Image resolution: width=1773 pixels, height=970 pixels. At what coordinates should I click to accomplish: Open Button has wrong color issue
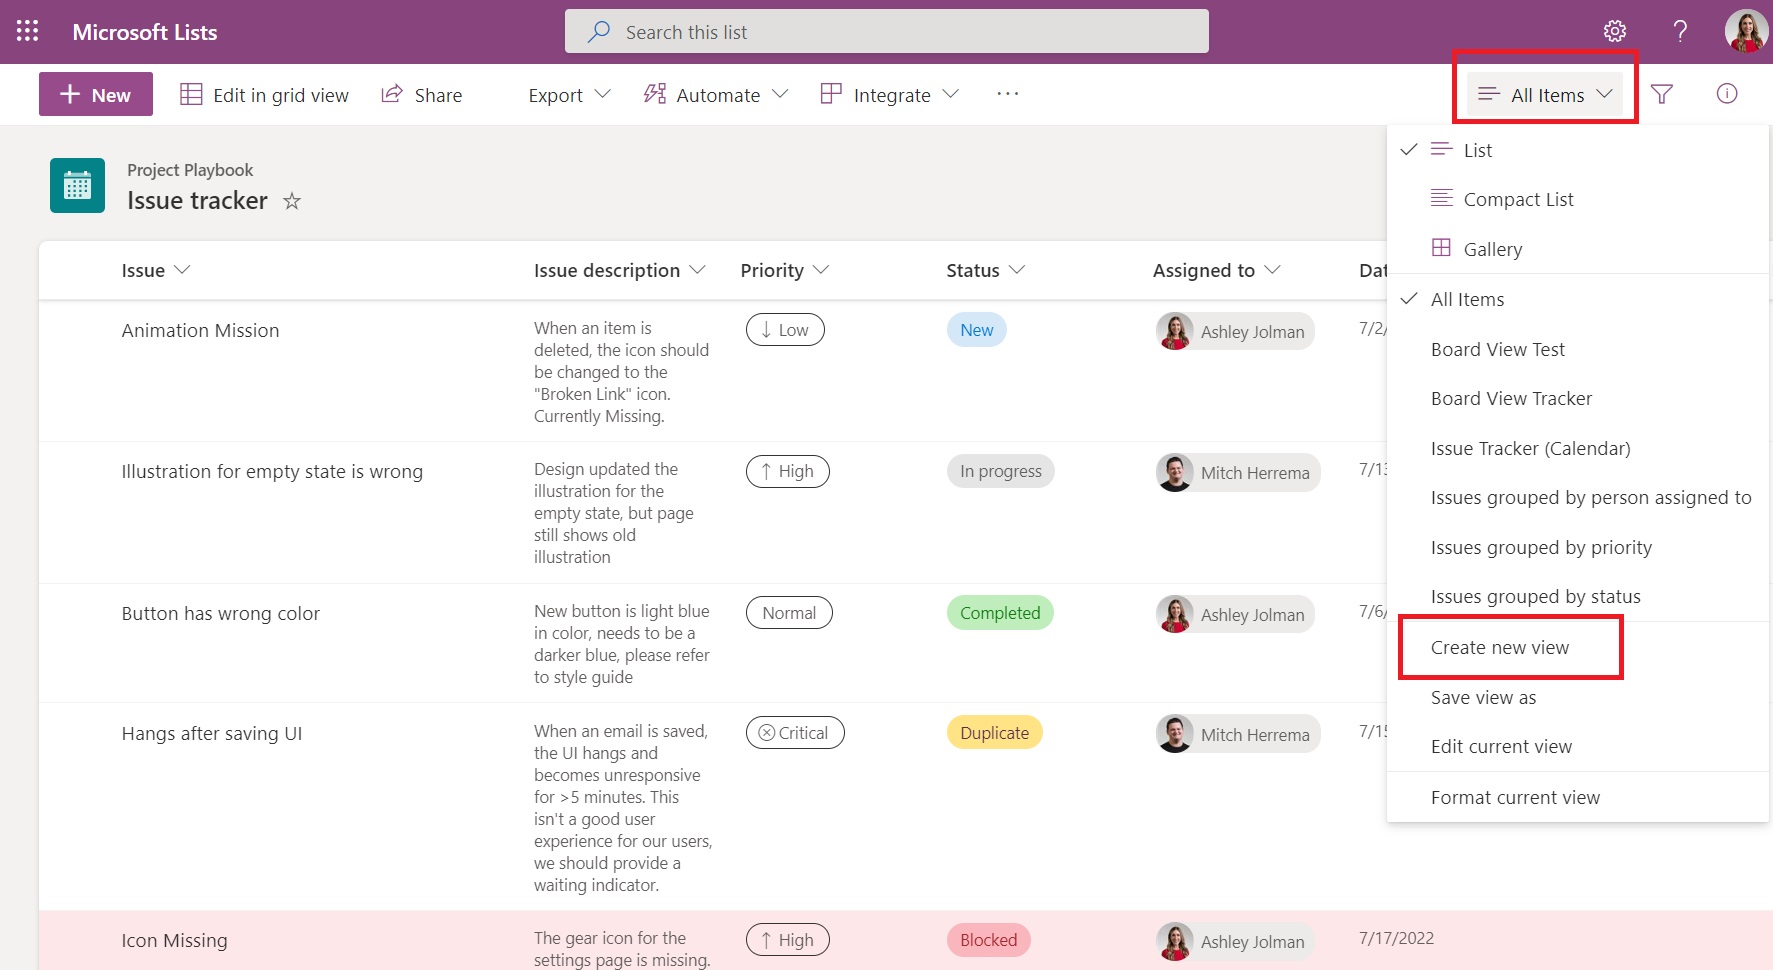pyautogui.click(x=221, y=613)
